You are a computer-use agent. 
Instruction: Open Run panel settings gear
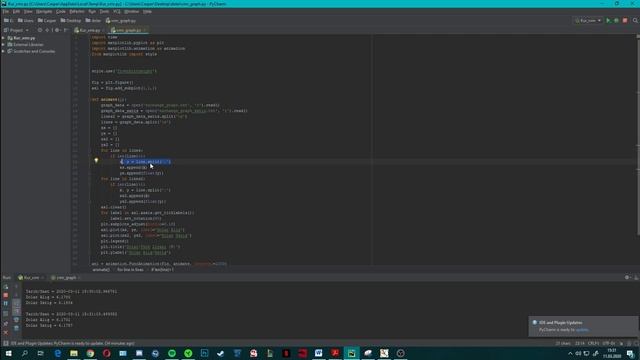(627, 278)
